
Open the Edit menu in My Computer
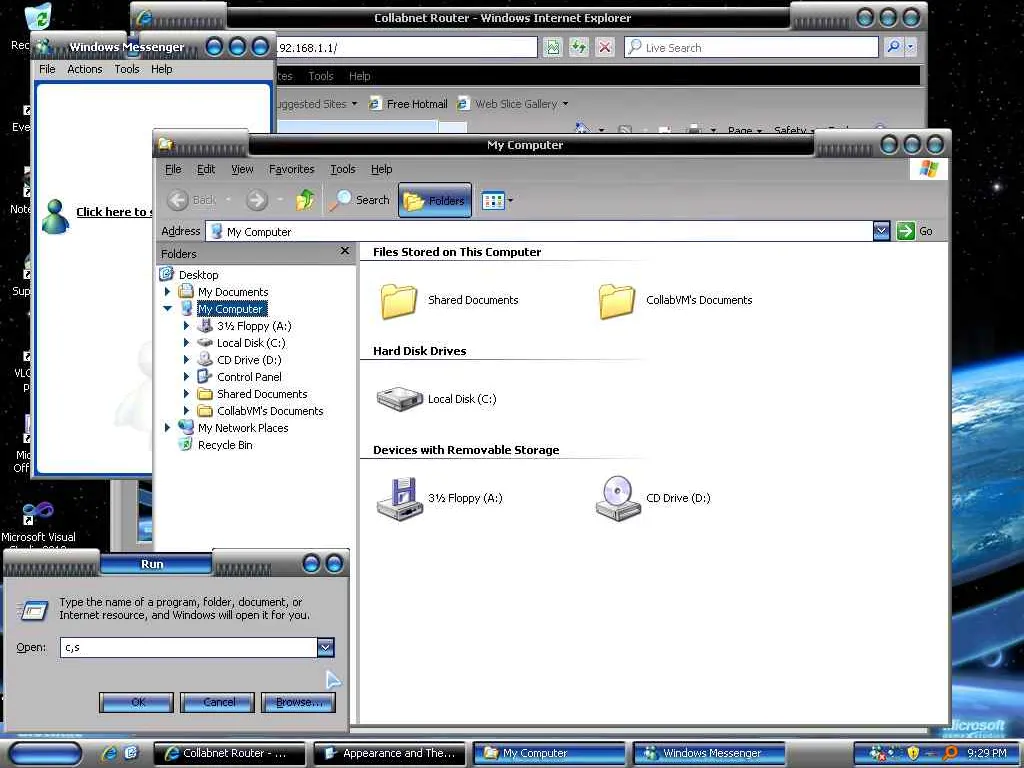[206, 169]
